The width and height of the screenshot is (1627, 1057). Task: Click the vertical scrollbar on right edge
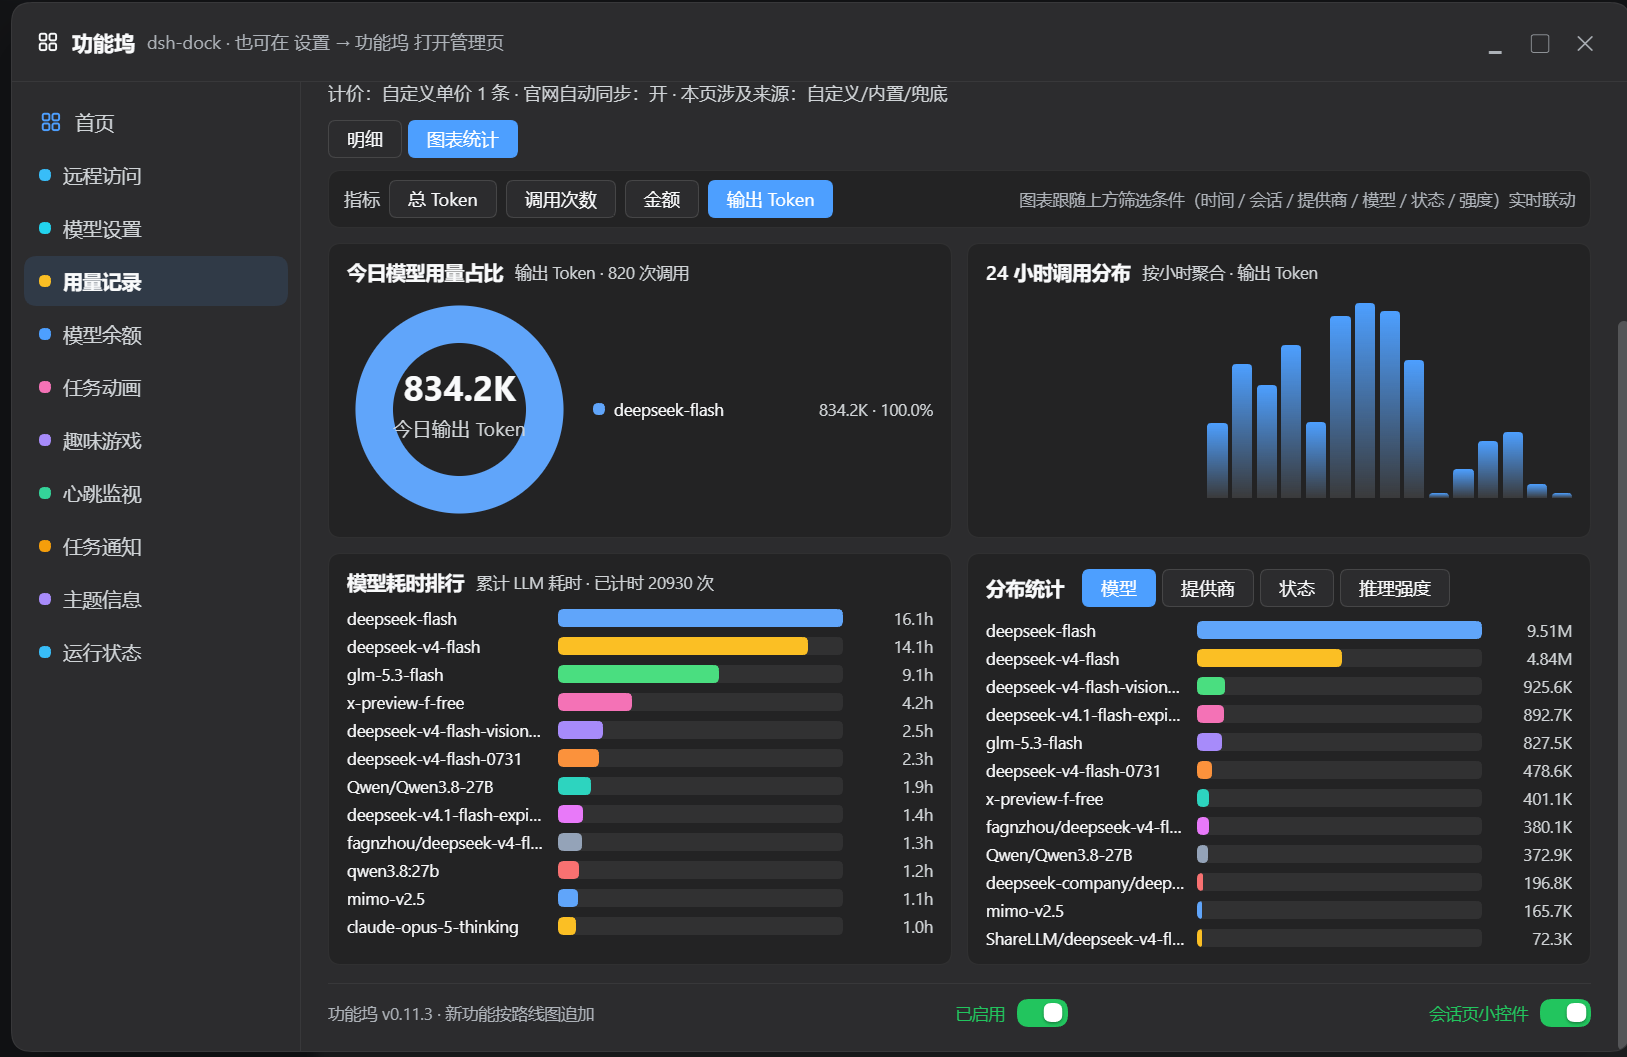[x=1621, y=685]
